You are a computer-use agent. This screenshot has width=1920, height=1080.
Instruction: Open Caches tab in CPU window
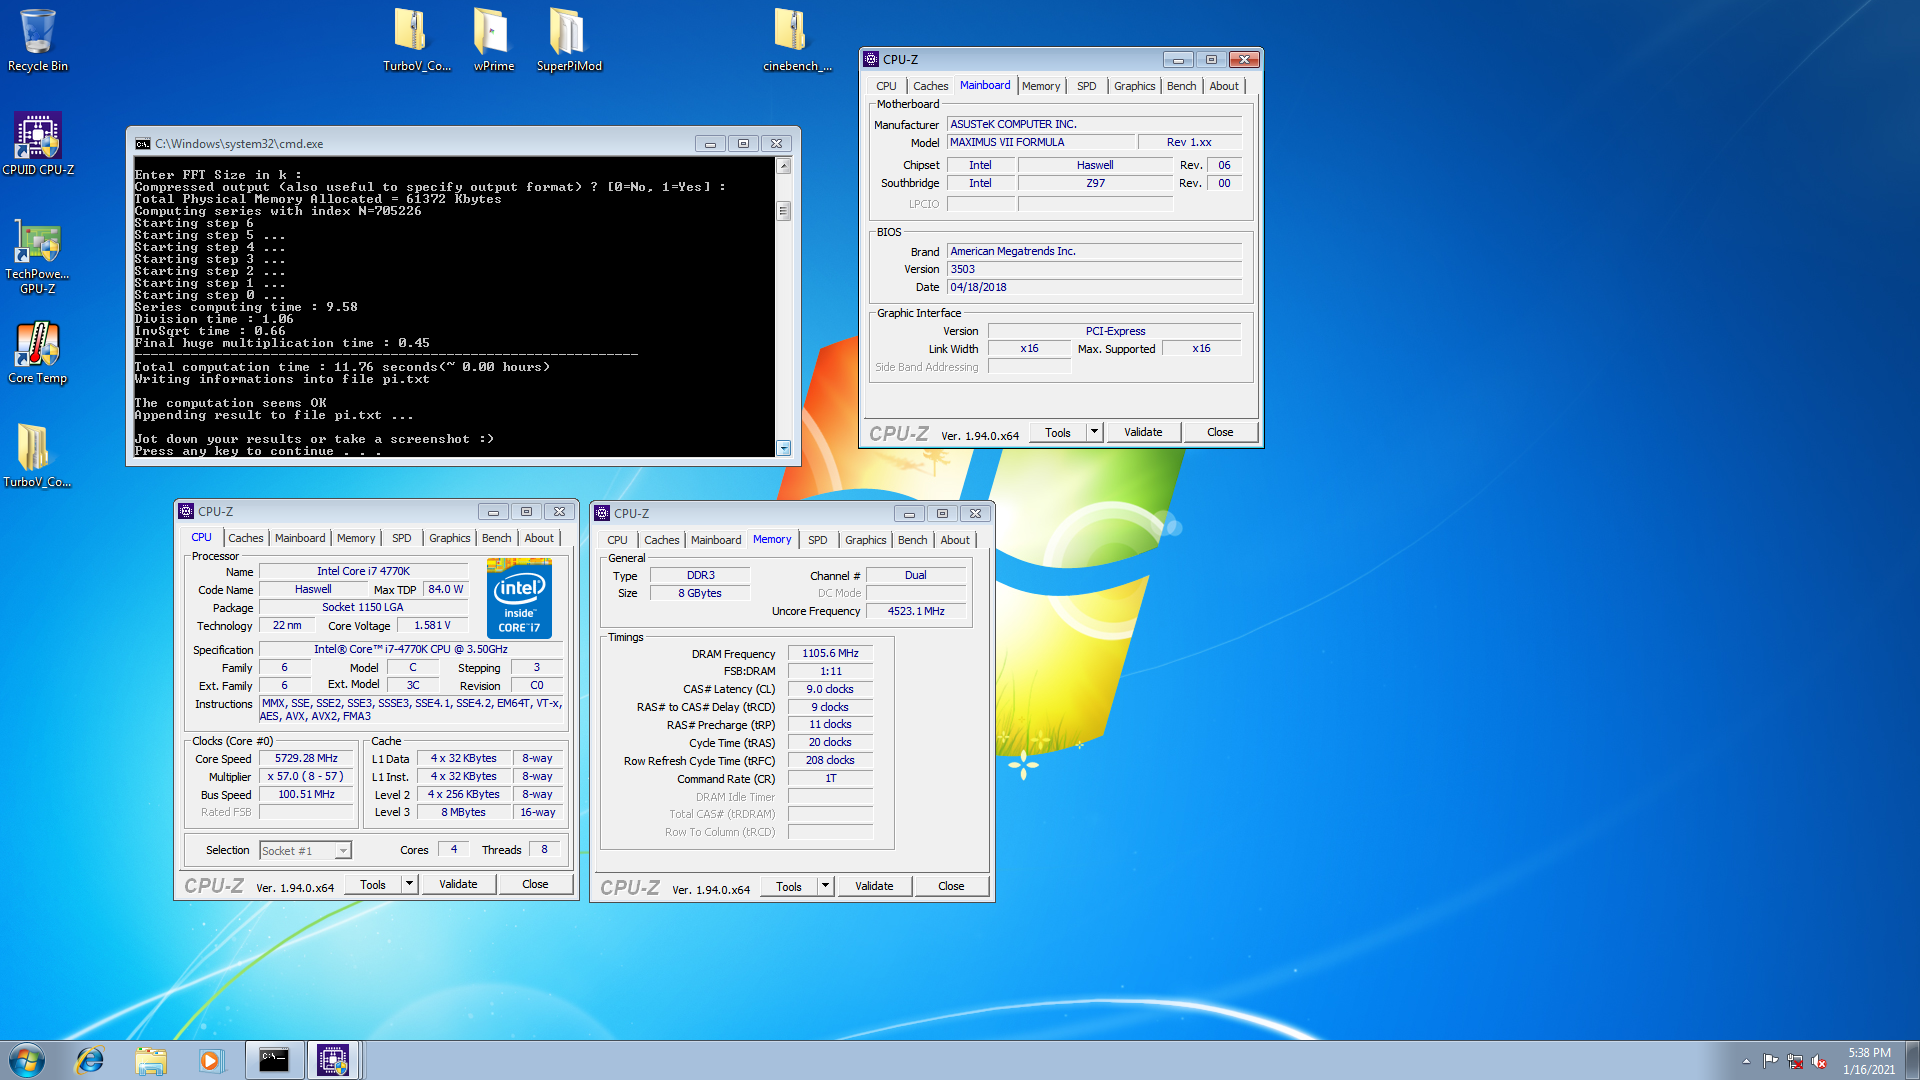tap(246, 538)
